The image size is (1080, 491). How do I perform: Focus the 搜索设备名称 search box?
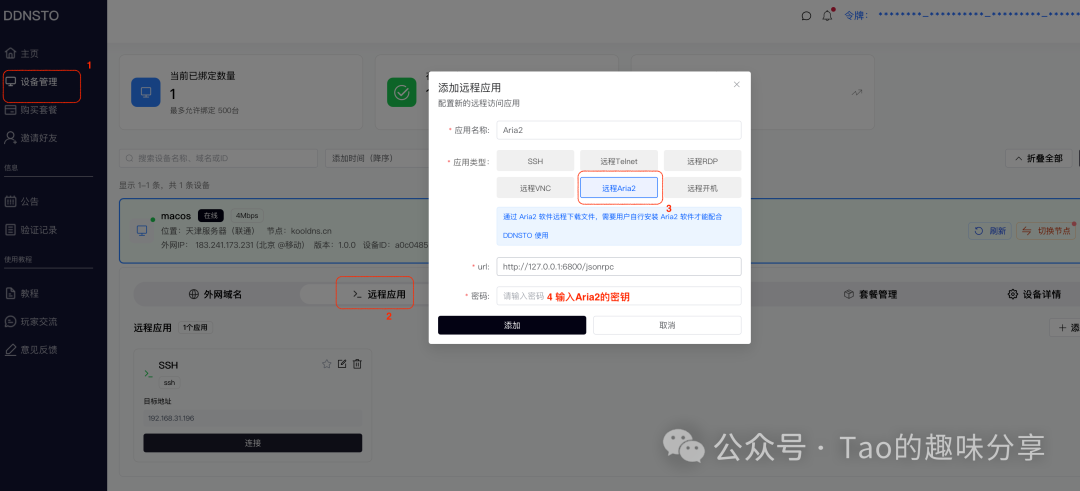(x=218, y=158)
